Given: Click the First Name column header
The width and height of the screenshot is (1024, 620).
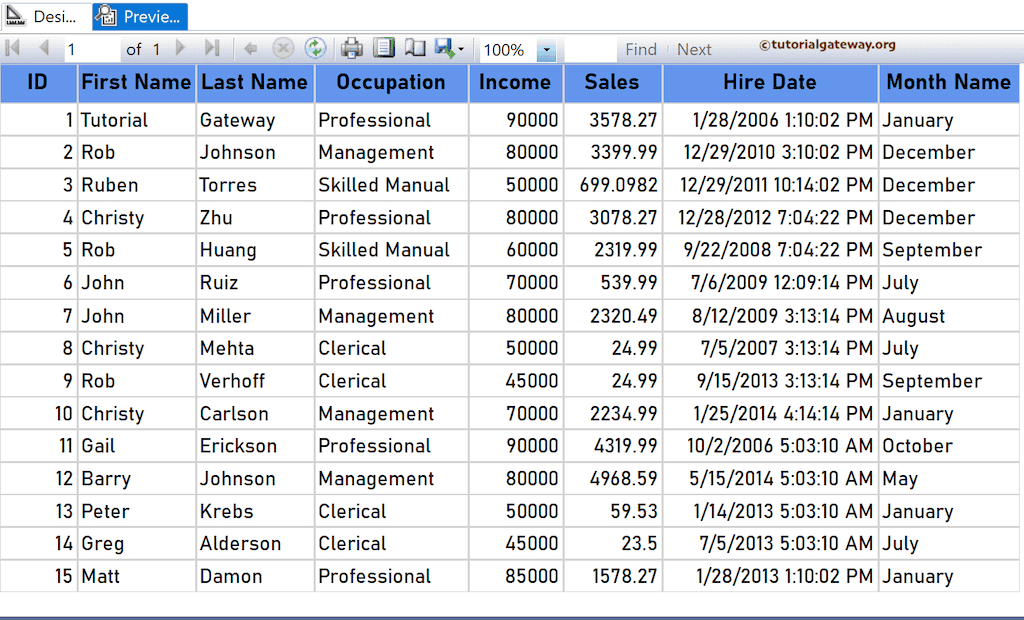Looking at the screenshot, I should (136, 83).
